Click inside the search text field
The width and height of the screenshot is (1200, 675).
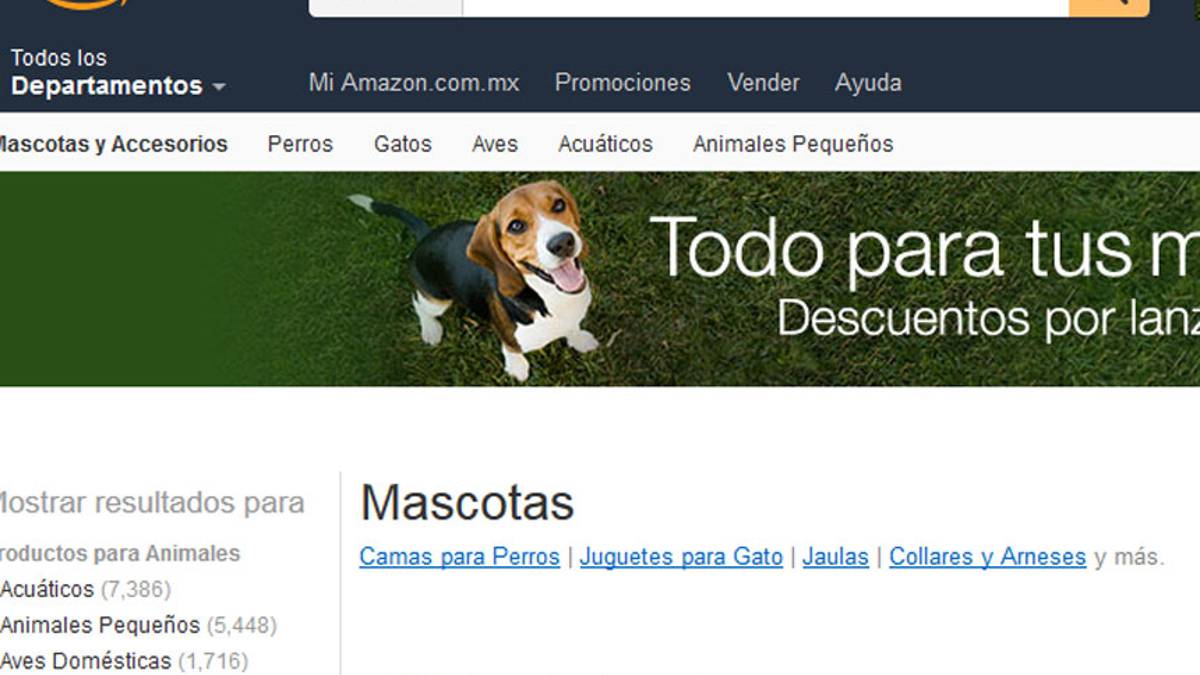pyautogui.click(x=765, y=8)
